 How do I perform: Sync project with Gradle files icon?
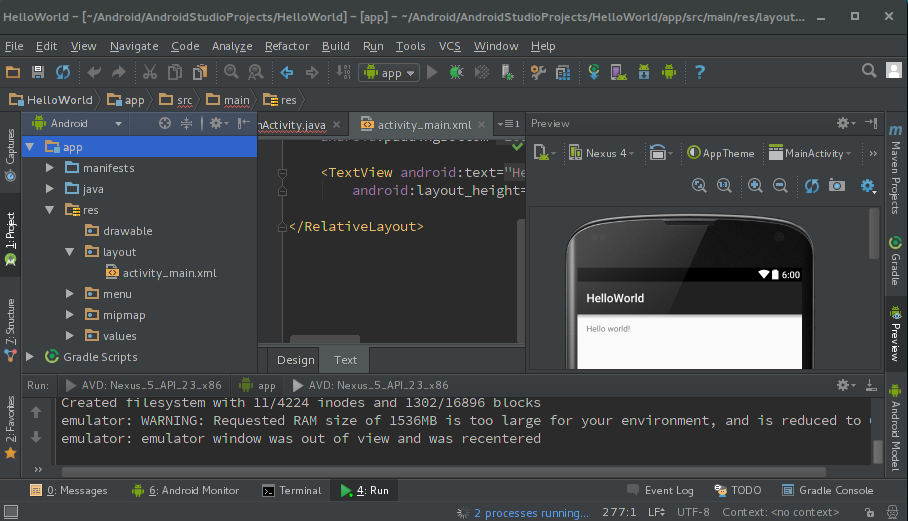594,72
